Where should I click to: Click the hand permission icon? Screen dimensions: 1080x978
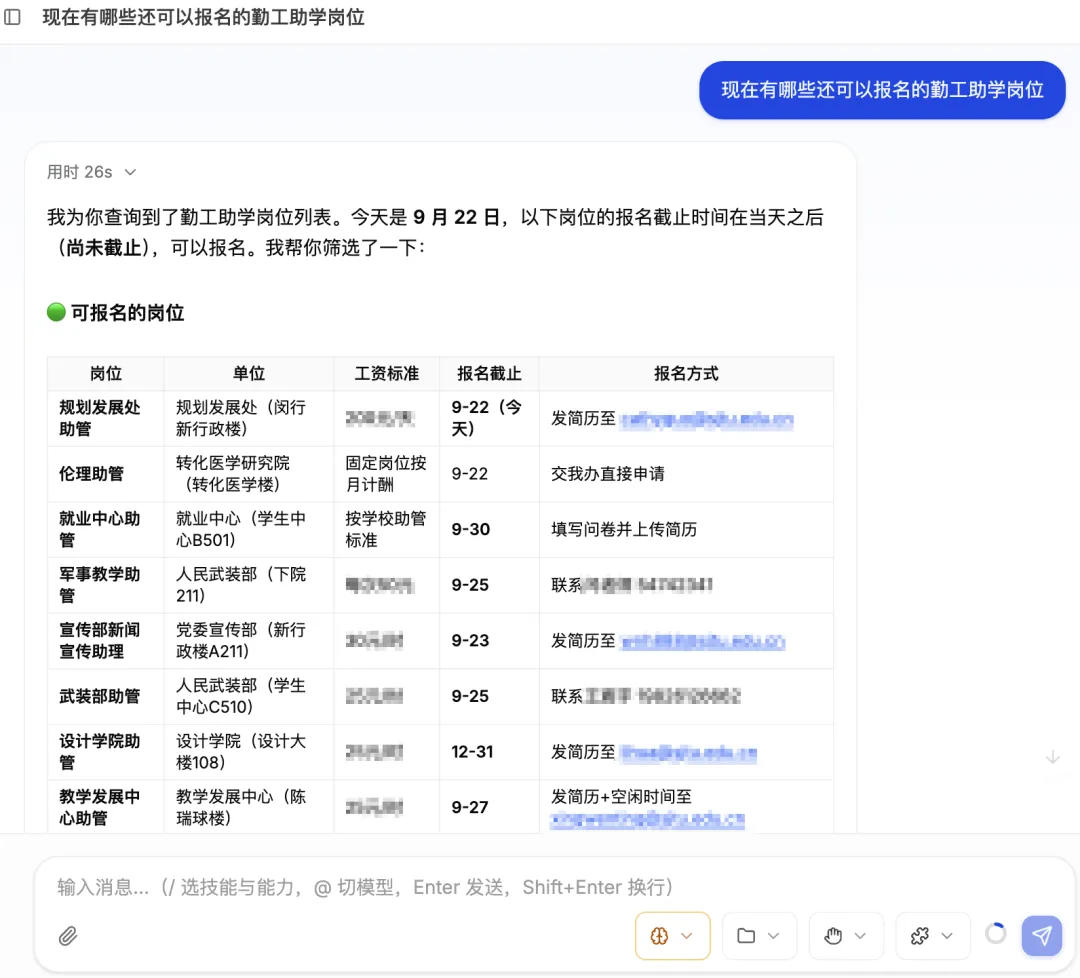(x=833, y=935)
